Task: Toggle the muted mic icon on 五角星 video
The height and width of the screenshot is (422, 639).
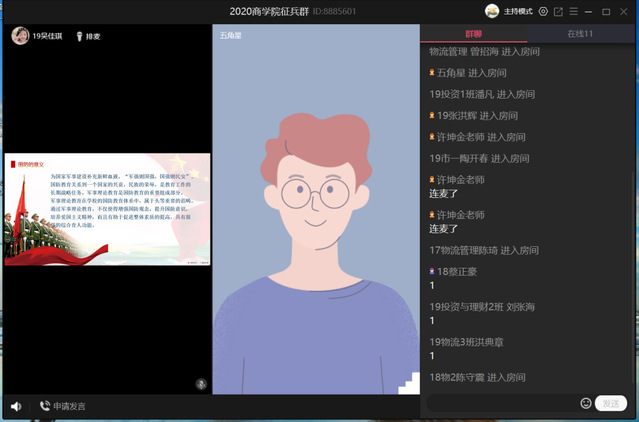Action: (x=201, y=384)
